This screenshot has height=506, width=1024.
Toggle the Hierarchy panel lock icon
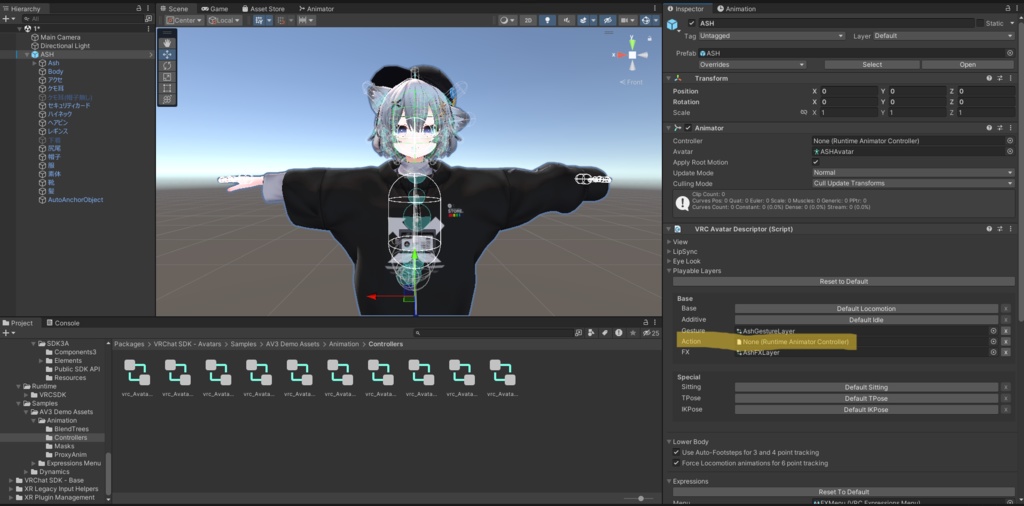click(x=138, y=8)
